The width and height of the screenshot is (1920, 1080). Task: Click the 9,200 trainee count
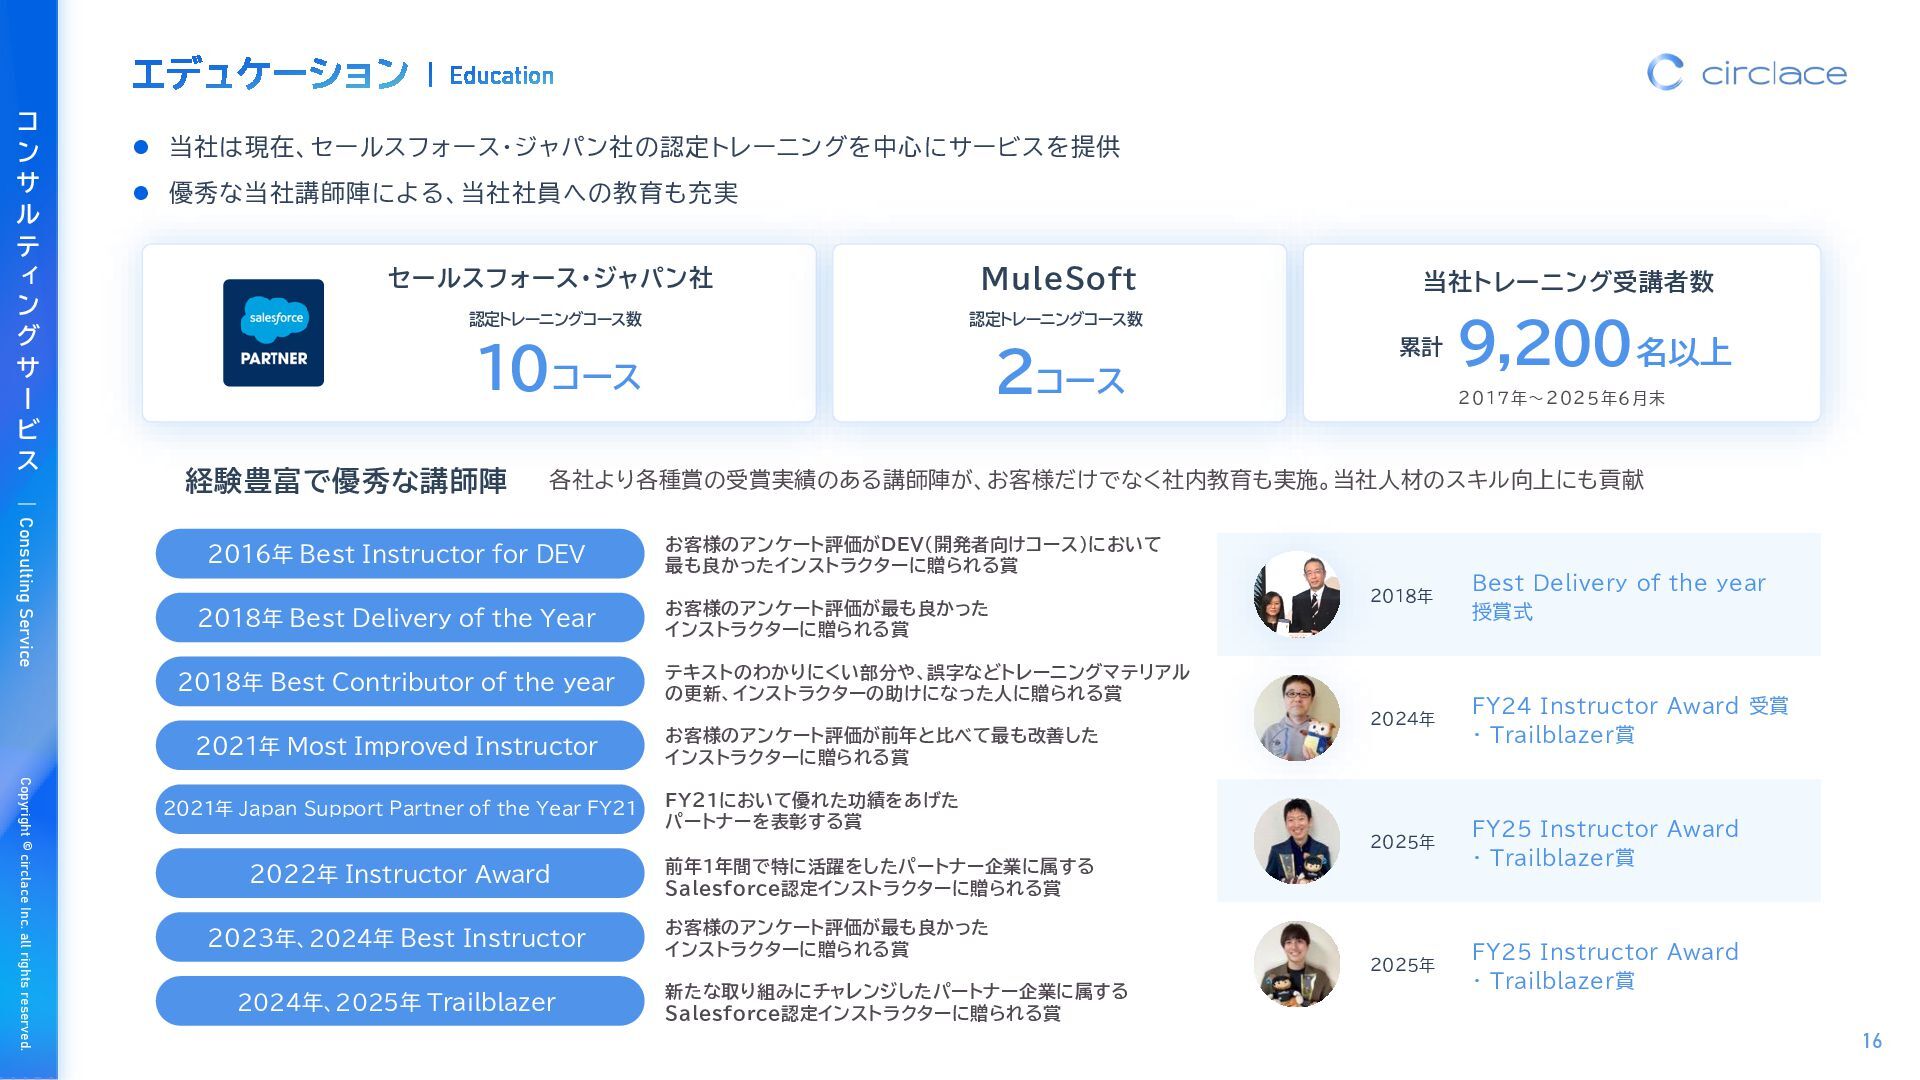[x=1544, y=343]
